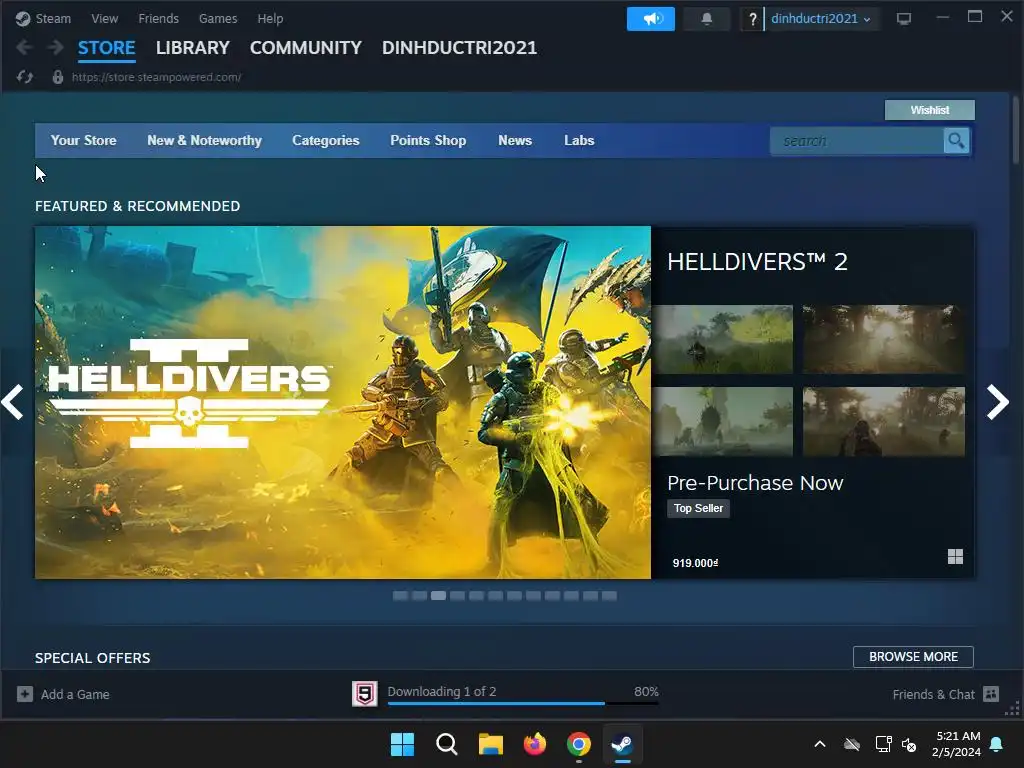Click the download progress bar
The image size is (1024, 768).
(523, 703)
